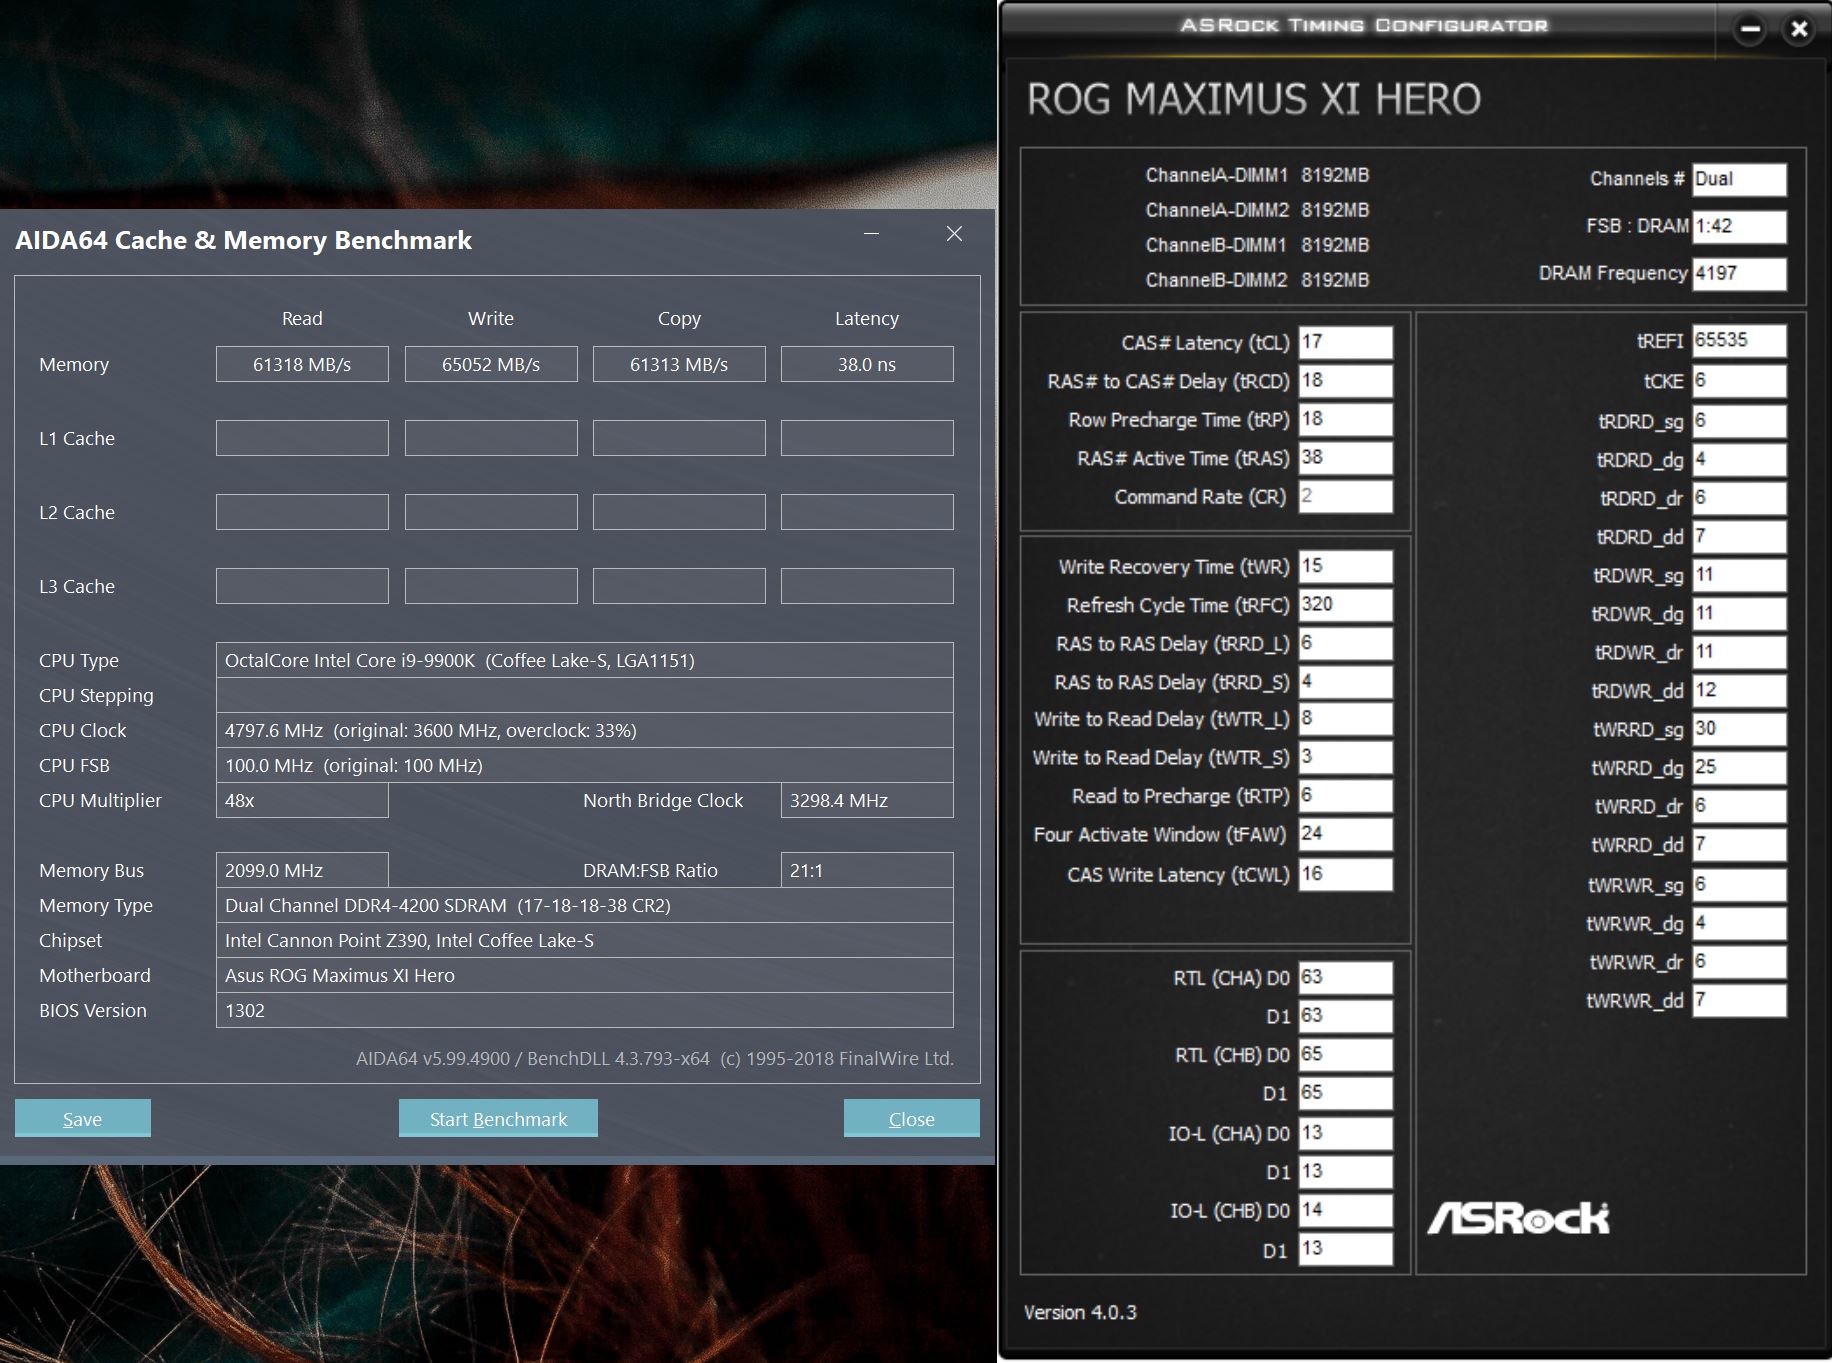
Task: Click the tRDRD_dd value field
Action: point(1739,537)
